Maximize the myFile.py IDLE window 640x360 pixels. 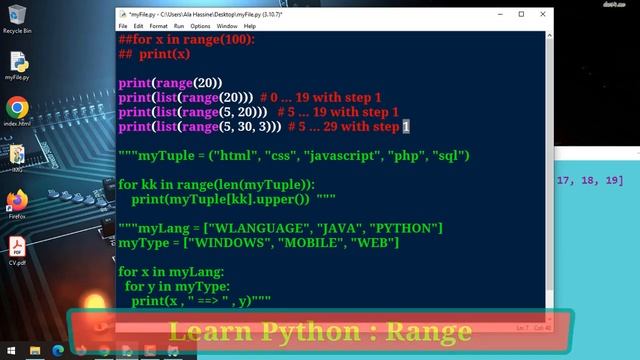pyautogui.click(x=521, y=14)
